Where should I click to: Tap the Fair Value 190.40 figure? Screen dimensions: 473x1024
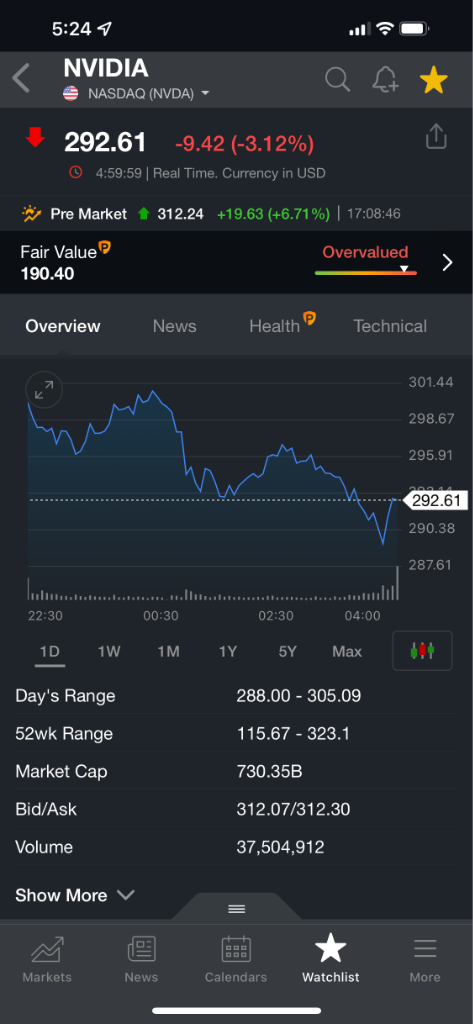tap(47, 273)
